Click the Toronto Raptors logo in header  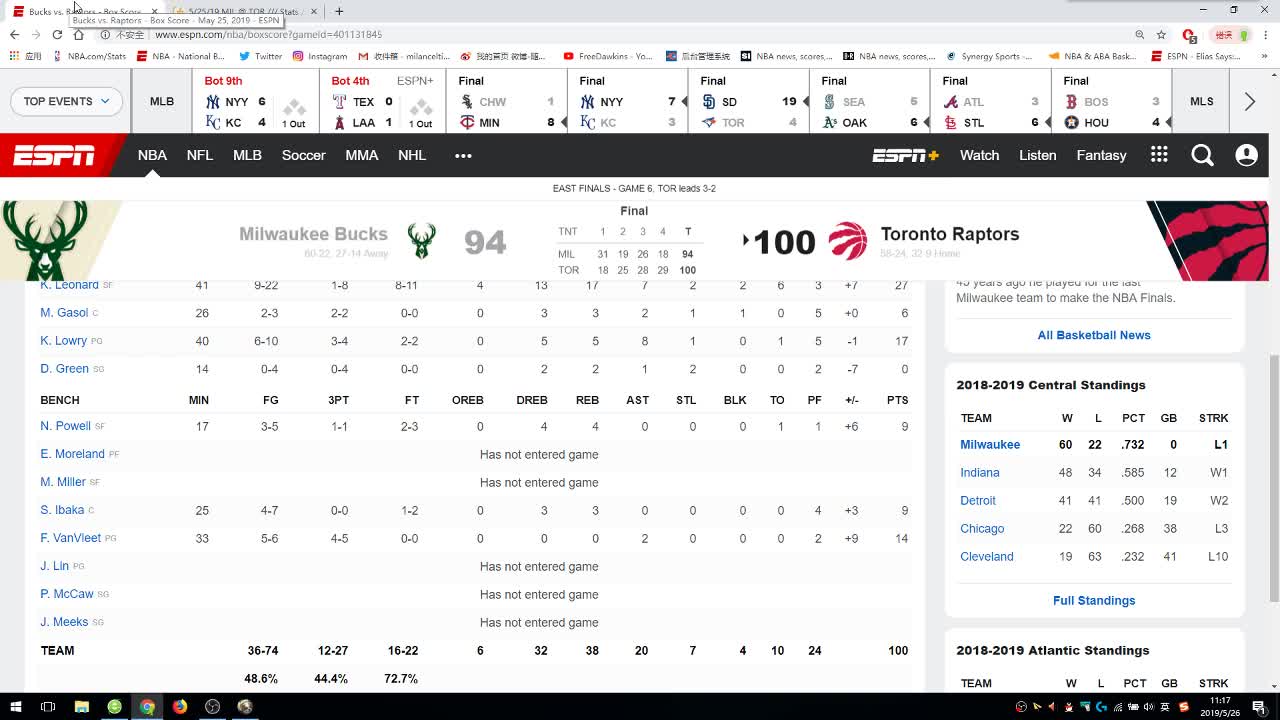tap(848, 241)
